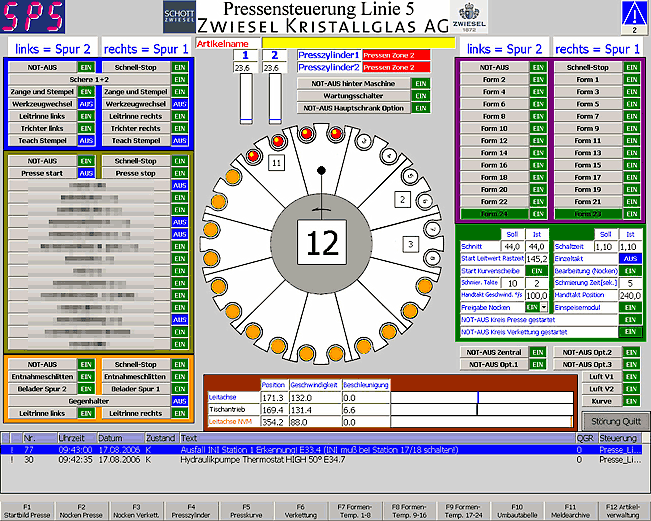Click the Presse stop button
651x521 pixels.
136,173
